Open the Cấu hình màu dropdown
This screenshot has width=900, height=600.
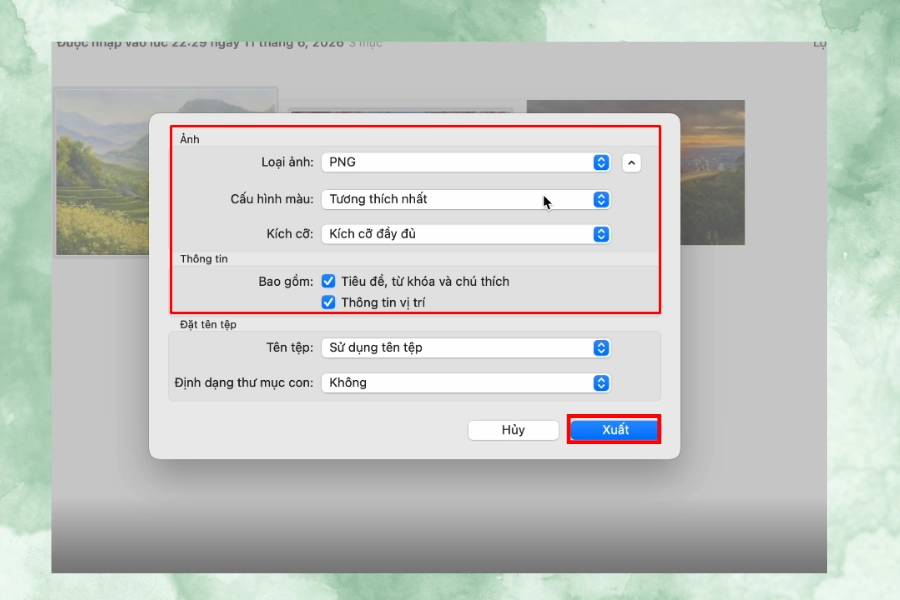(x=465, y=199)
